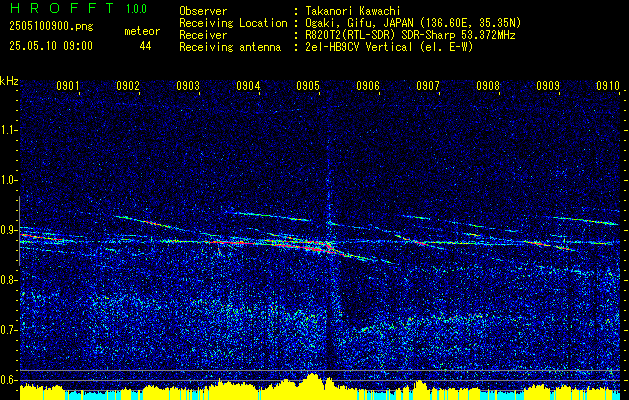Click the 0910 time marker
The image size is (629, 400).
[608, 85]
